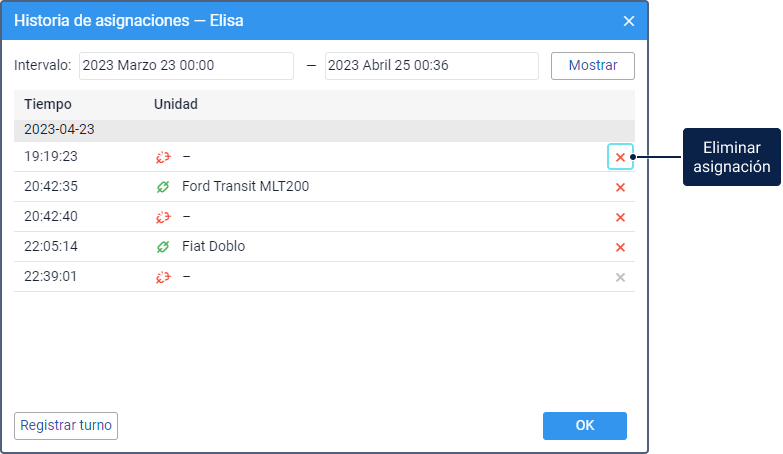783x454 pixels.
Task: Click the Unidad column header
Action: point(176,104)
